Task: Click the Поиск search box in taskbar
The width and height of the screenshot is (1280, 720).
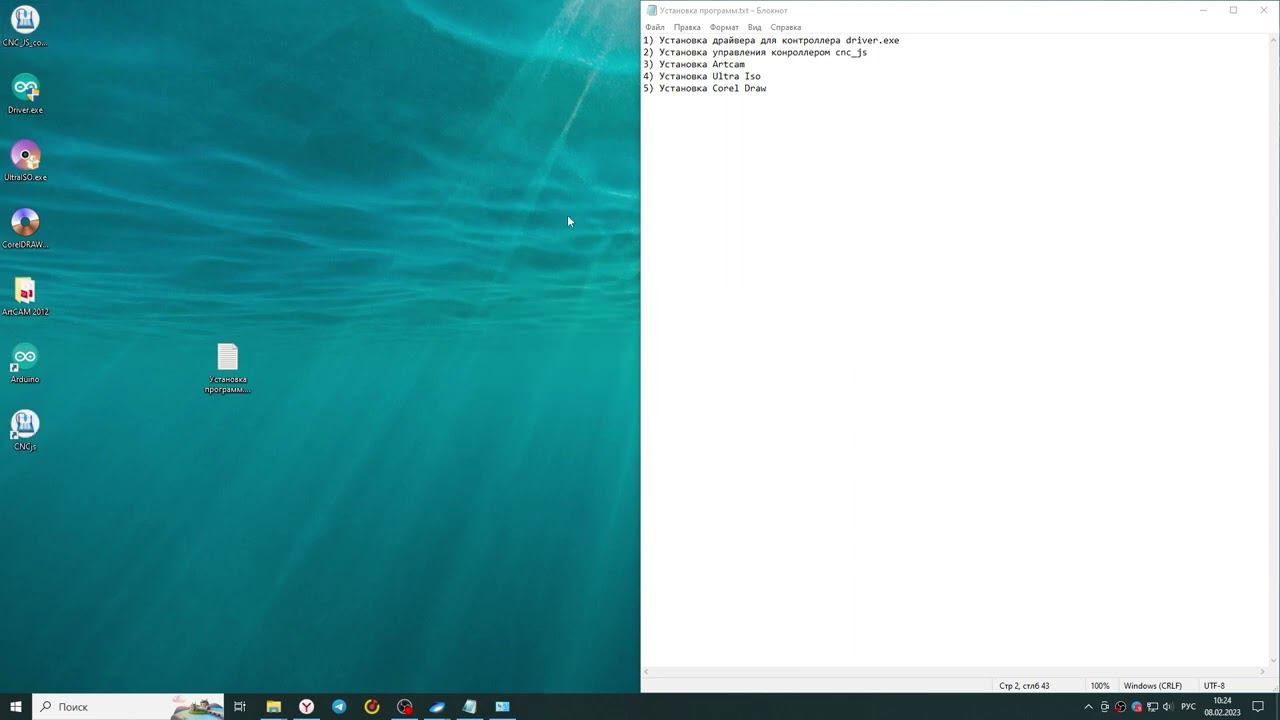Action: click(x=110, y=707)
